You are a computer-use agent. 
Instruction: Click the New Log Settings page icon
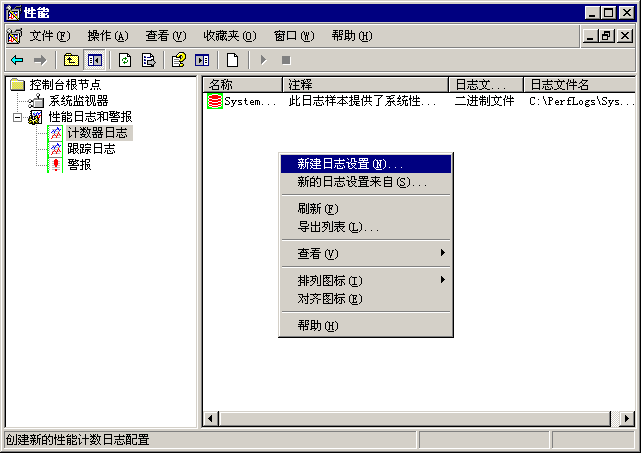[232, 60]
